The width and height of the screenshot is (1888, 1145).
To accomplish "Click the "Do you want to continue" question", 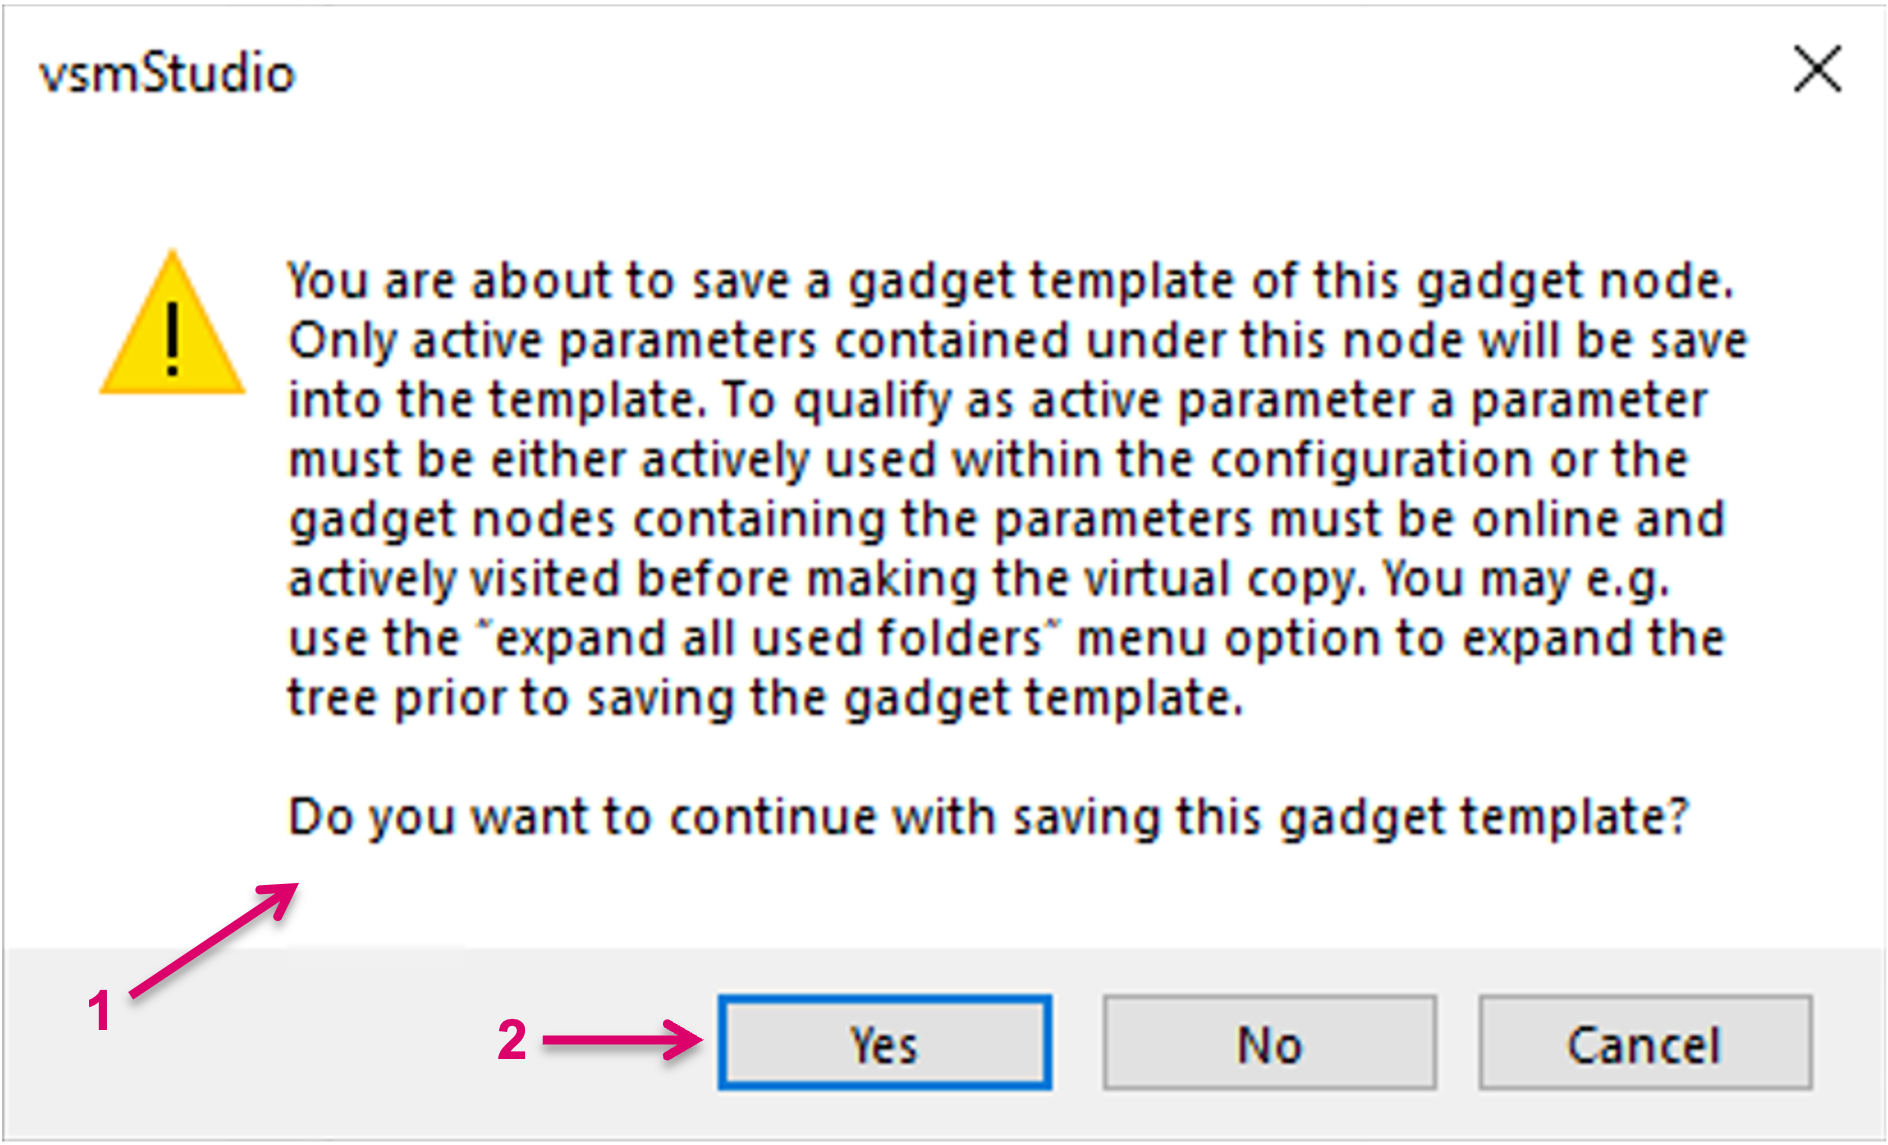I will tap(988, 816).
